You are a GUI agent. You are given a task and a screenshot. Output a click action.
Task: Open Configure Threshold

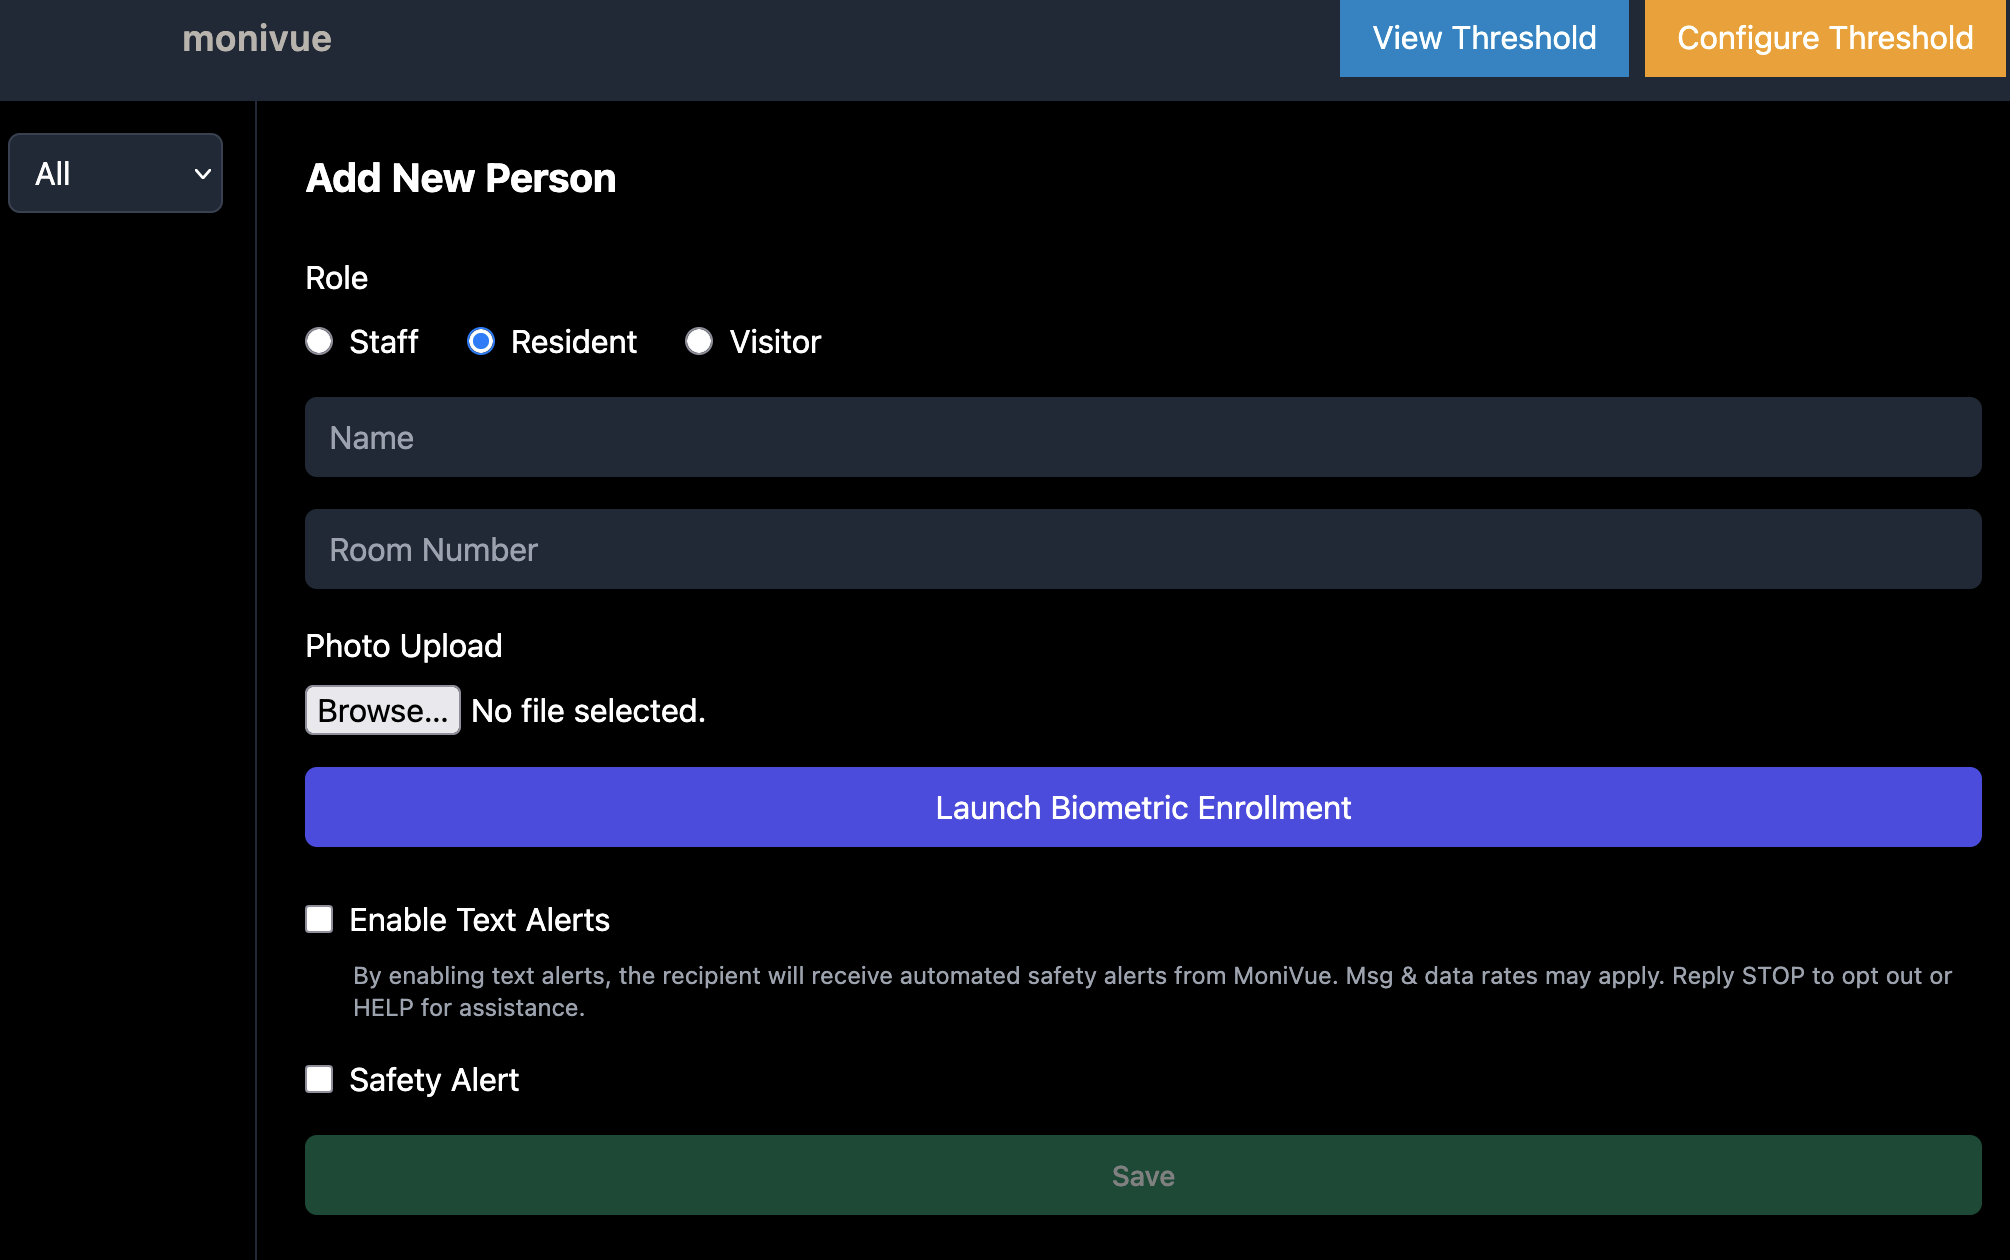point(1824,38)
